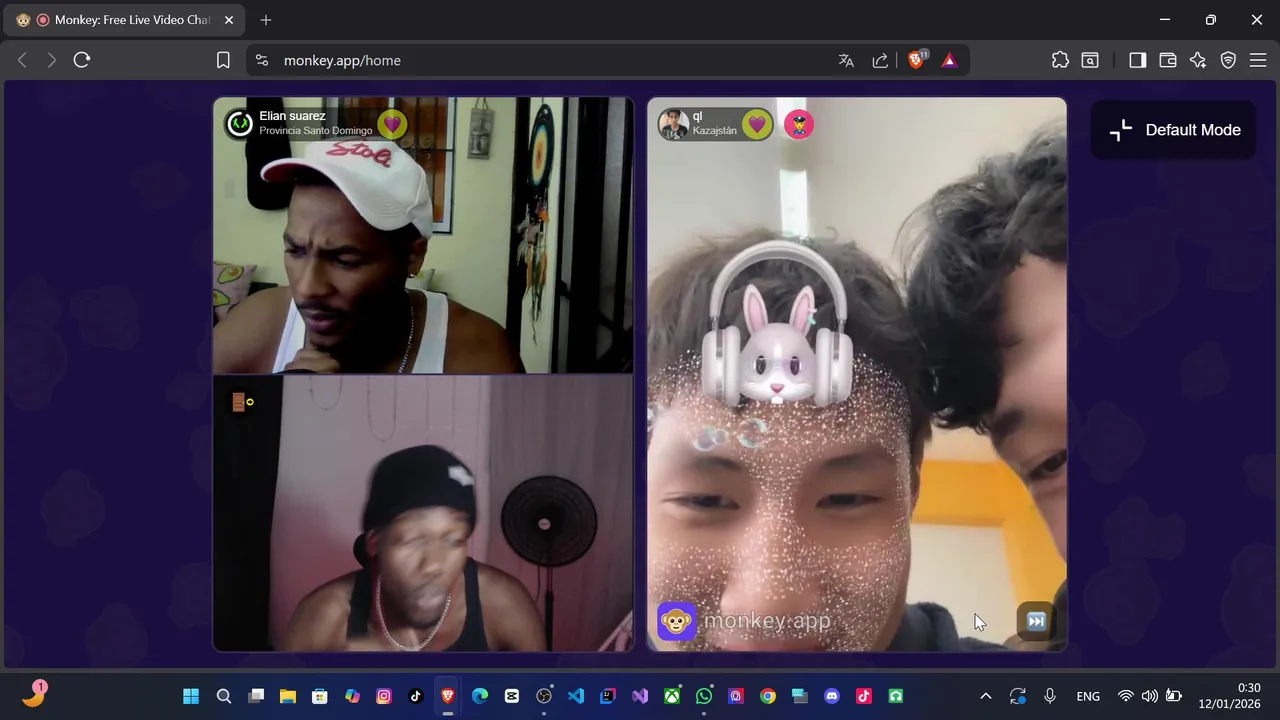Image resolution: width=1280 pixels, height=720 pixels.
Task: Click the pink report icon beside ql
Action: [x=799, y=124]
